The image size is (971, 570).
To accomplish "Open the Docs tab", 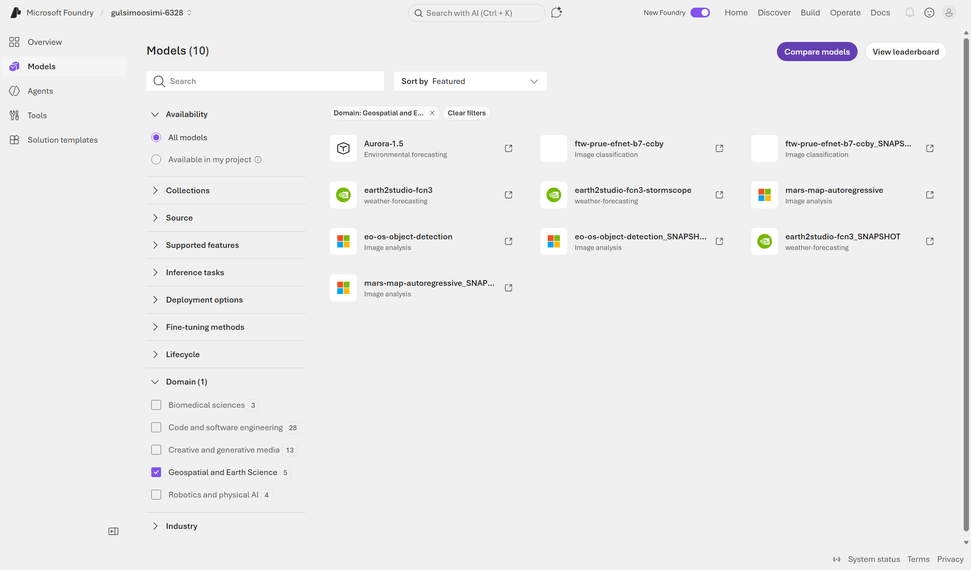I will [880, 12].
